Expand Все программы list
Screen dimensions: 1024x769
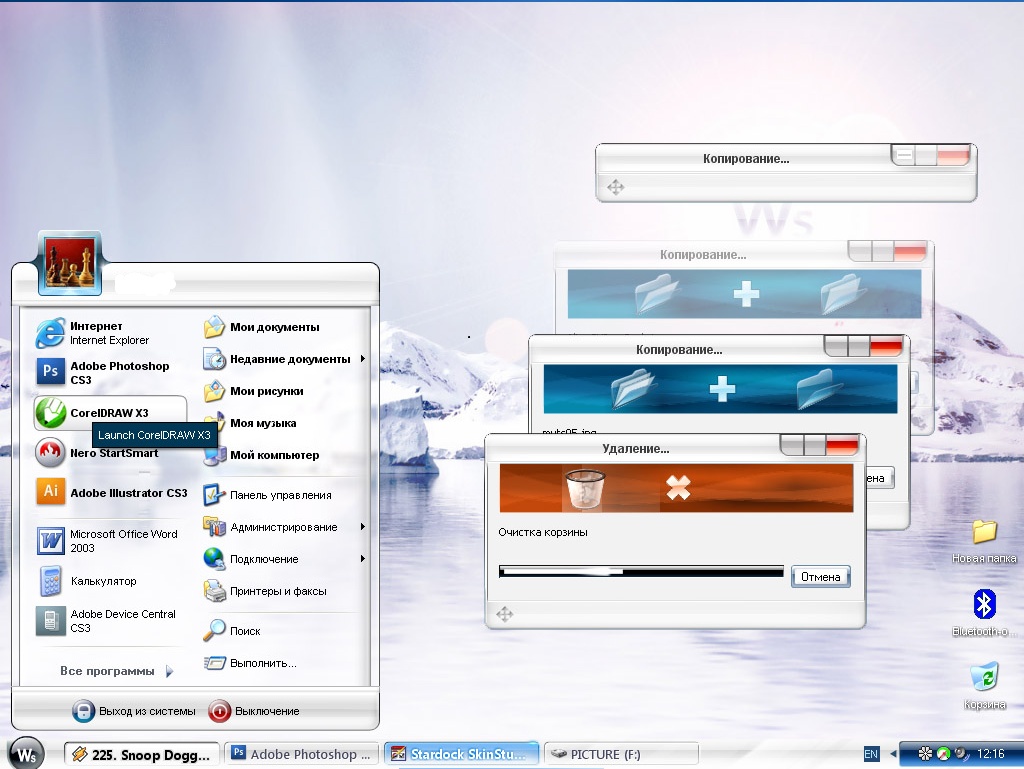116,671
